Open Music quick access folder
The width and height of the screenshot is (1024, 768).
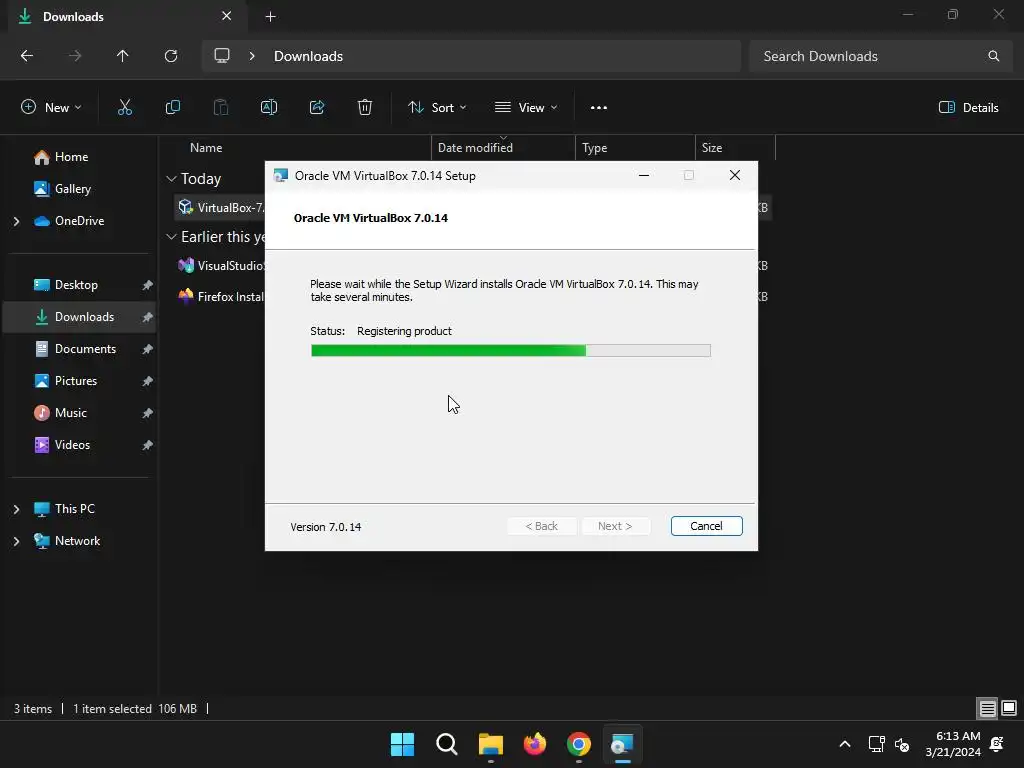tap(71, 413)
